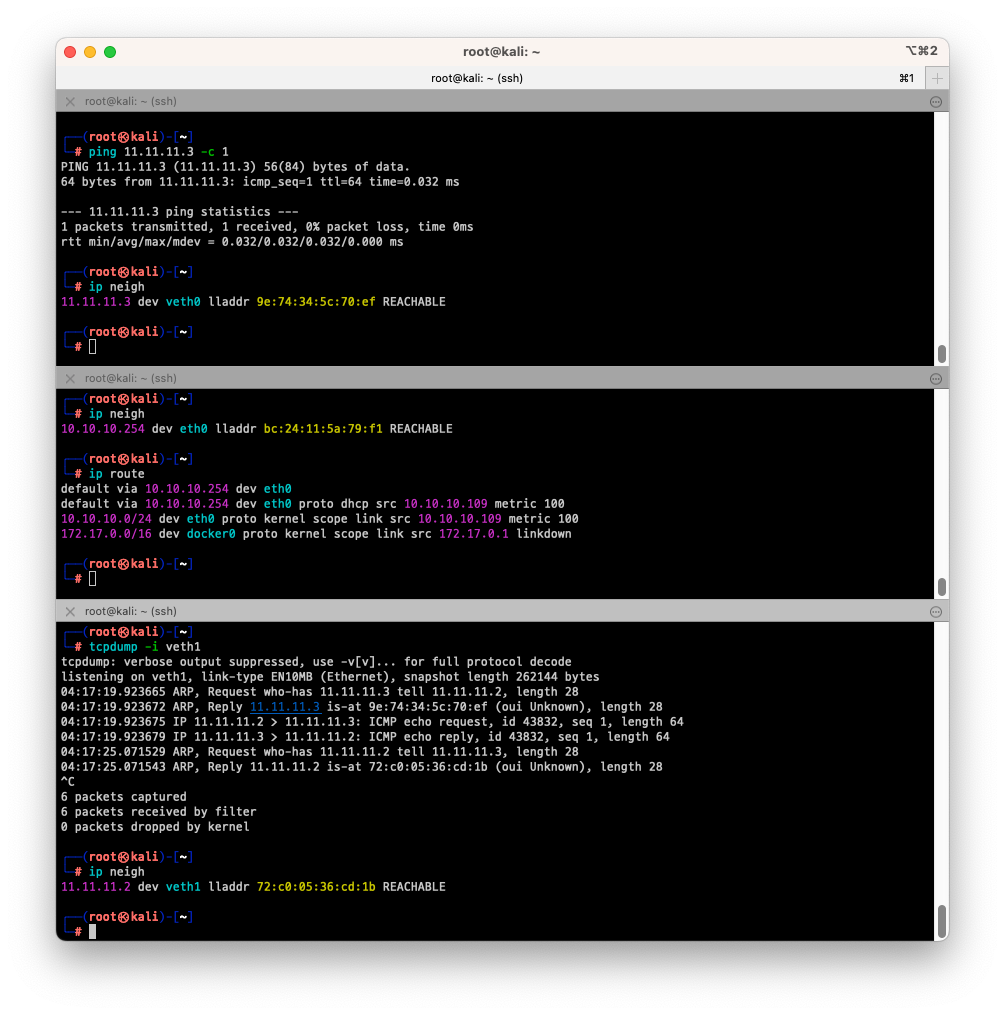
Task: Click the top pane title 'root@kali: ~ (ssh)'
Action: click(x=131, y=102)
